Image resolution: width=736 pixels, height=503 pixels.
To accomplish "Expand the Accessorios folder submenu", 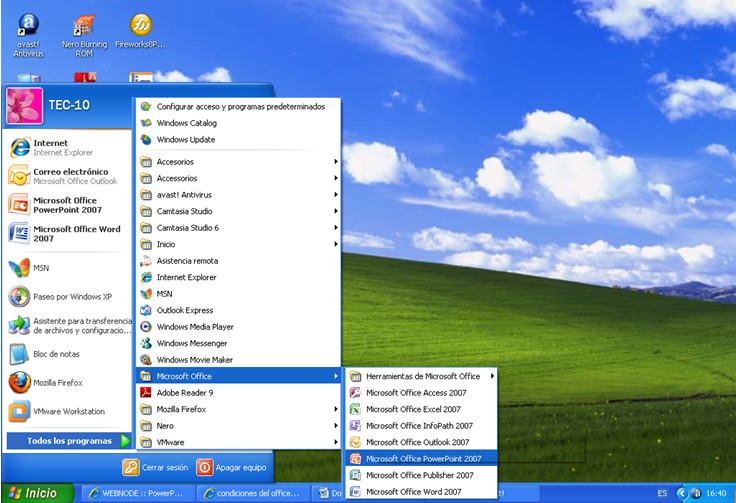I will tap(238, 178).
